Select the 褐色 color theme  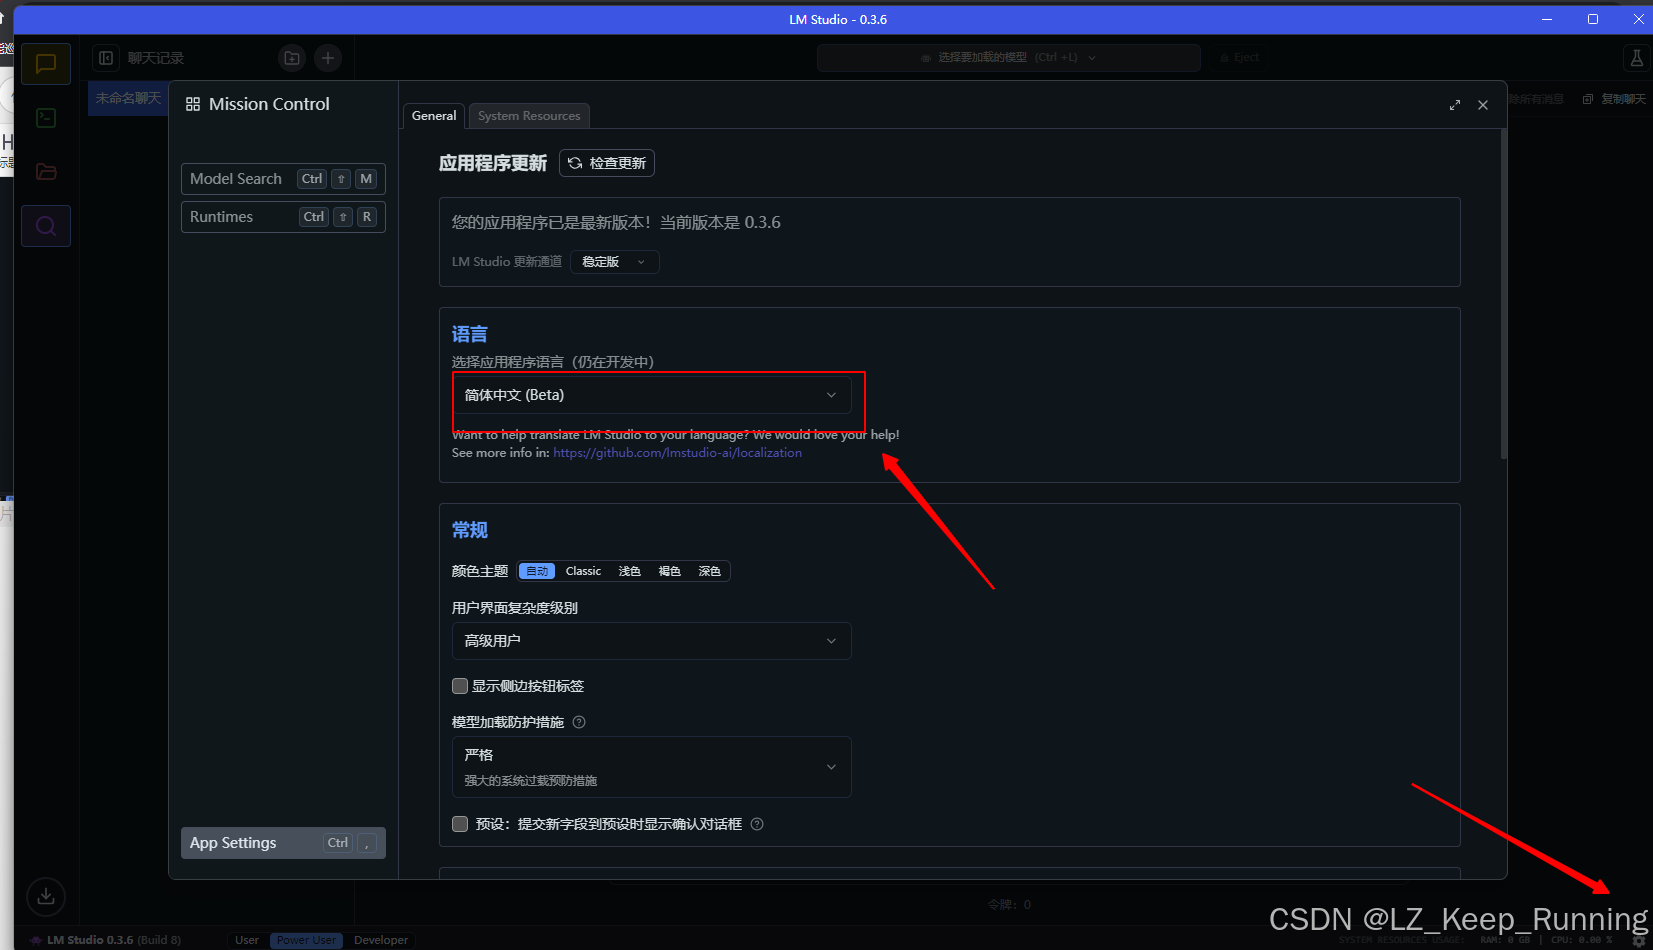[669, 571]
